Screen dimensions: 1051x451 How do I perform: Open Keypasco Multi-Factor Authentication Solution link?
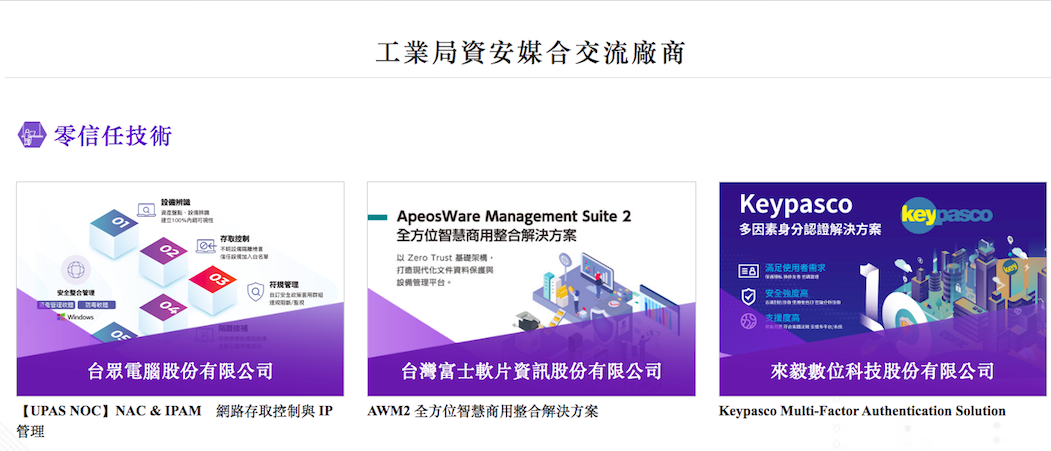click(862, 411)
